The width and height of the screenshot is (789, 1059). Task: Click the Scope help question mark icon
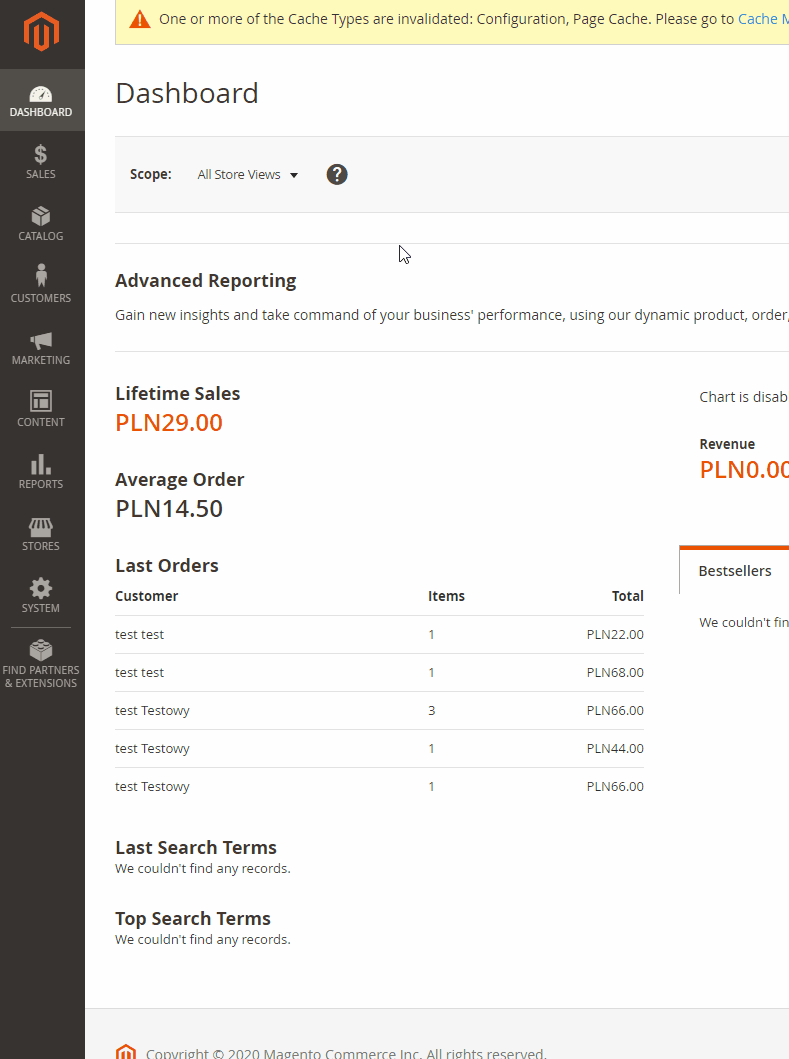tap(337, 174)
